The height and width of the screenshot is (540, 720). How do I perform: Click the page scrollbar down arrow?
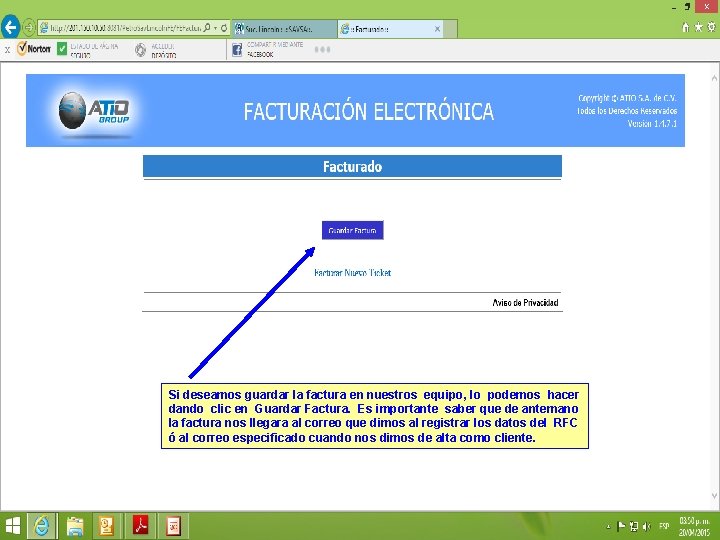714,496
